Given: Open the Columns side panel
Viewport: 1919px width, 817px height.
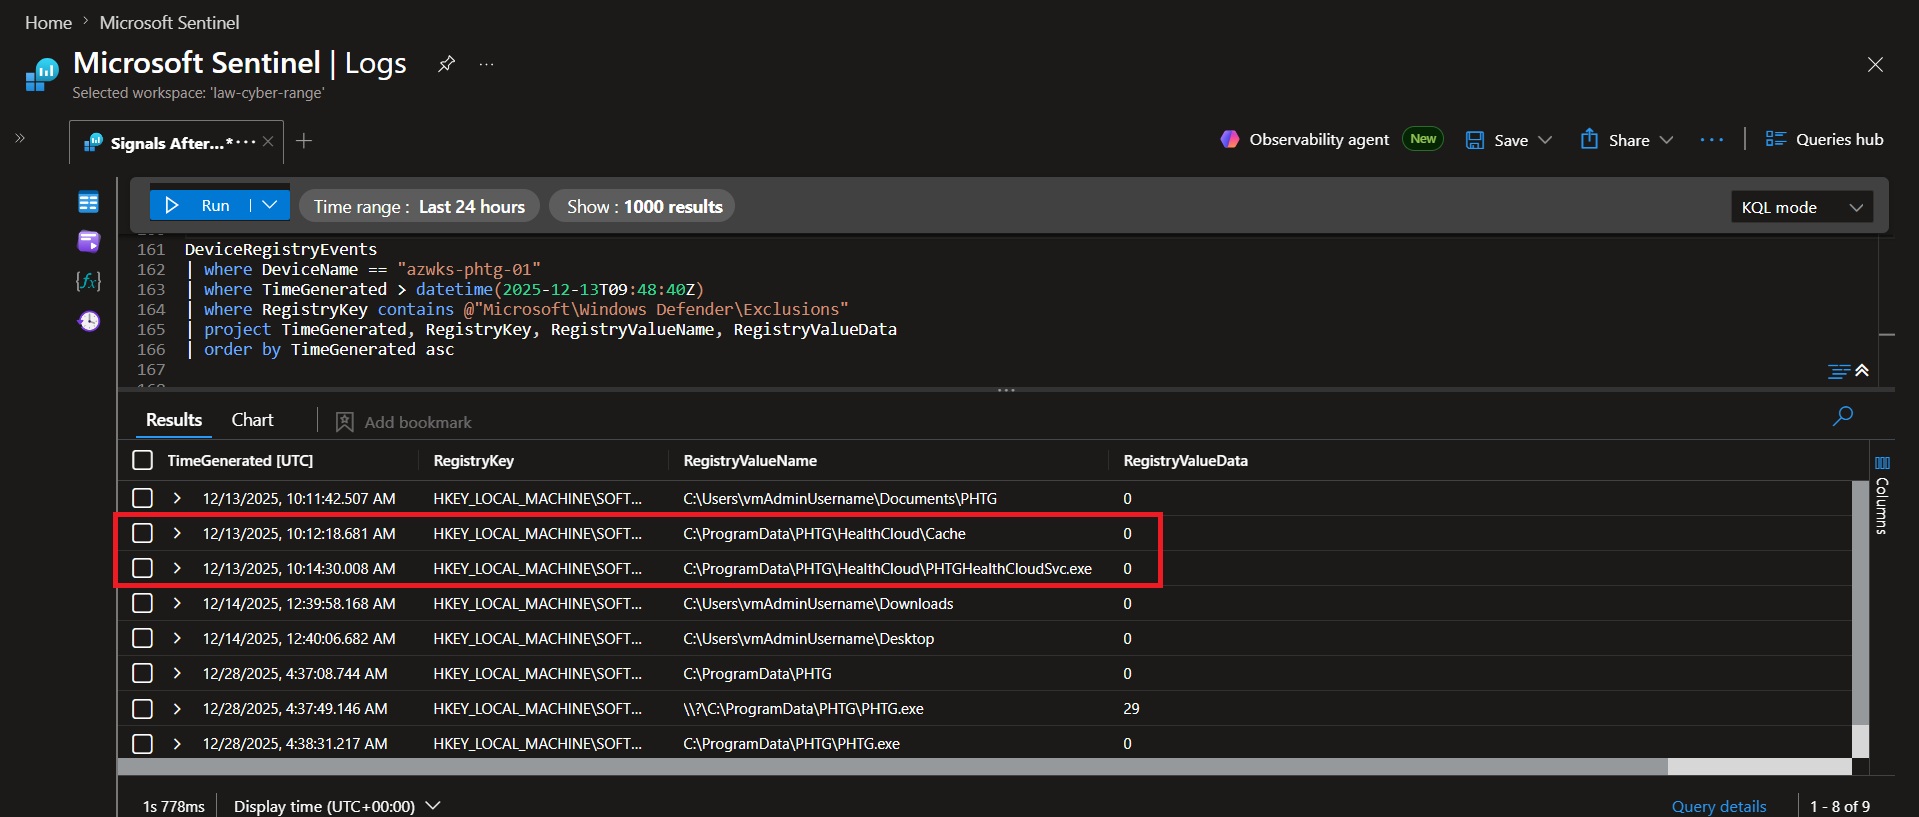Looking at the screenshot, I should pyautogui.click(x=1882, y=496).
